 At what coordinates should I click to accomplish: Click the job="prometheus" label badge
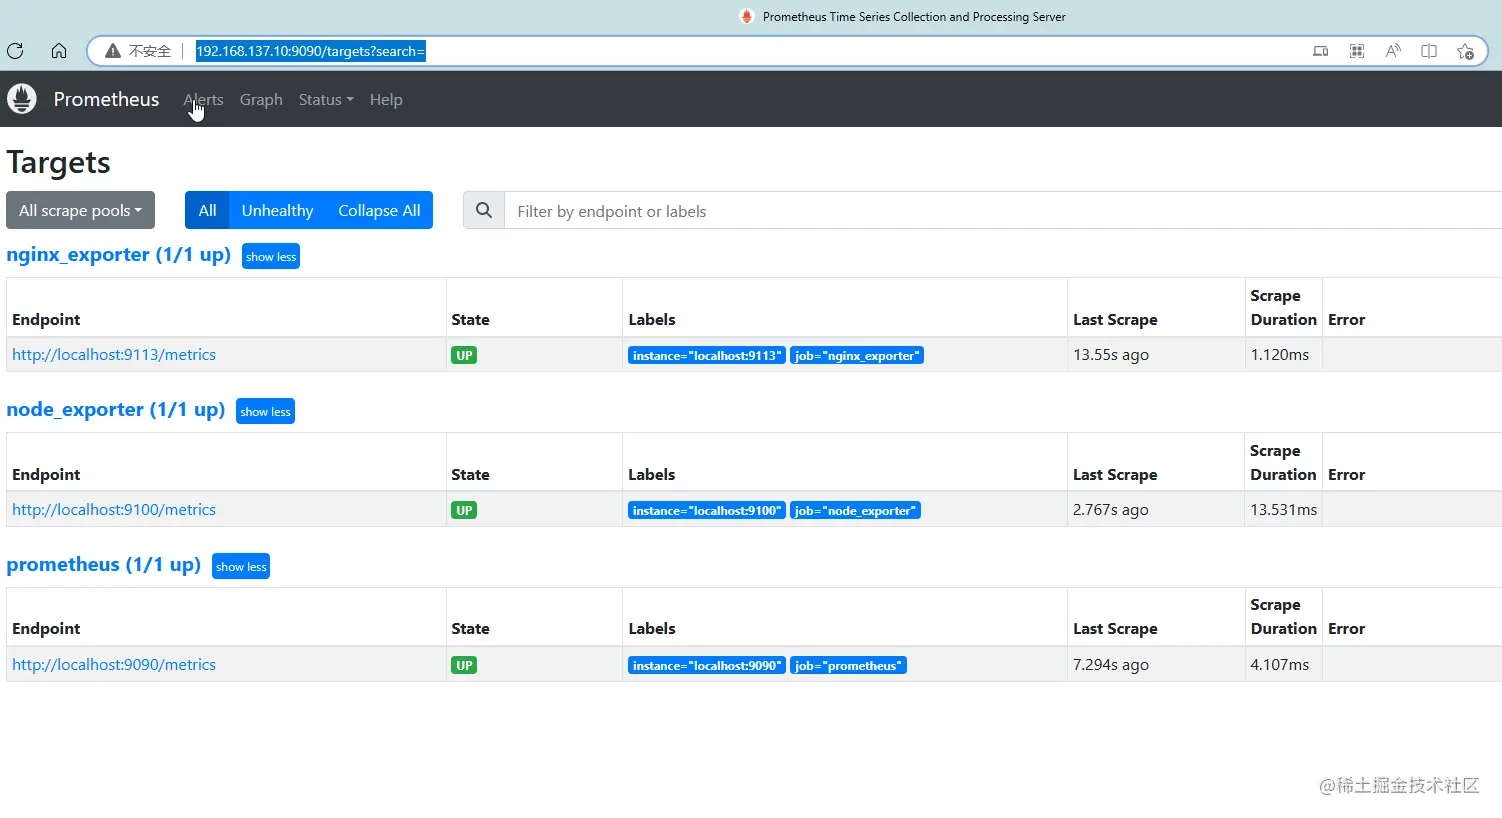tap(849, 665)
